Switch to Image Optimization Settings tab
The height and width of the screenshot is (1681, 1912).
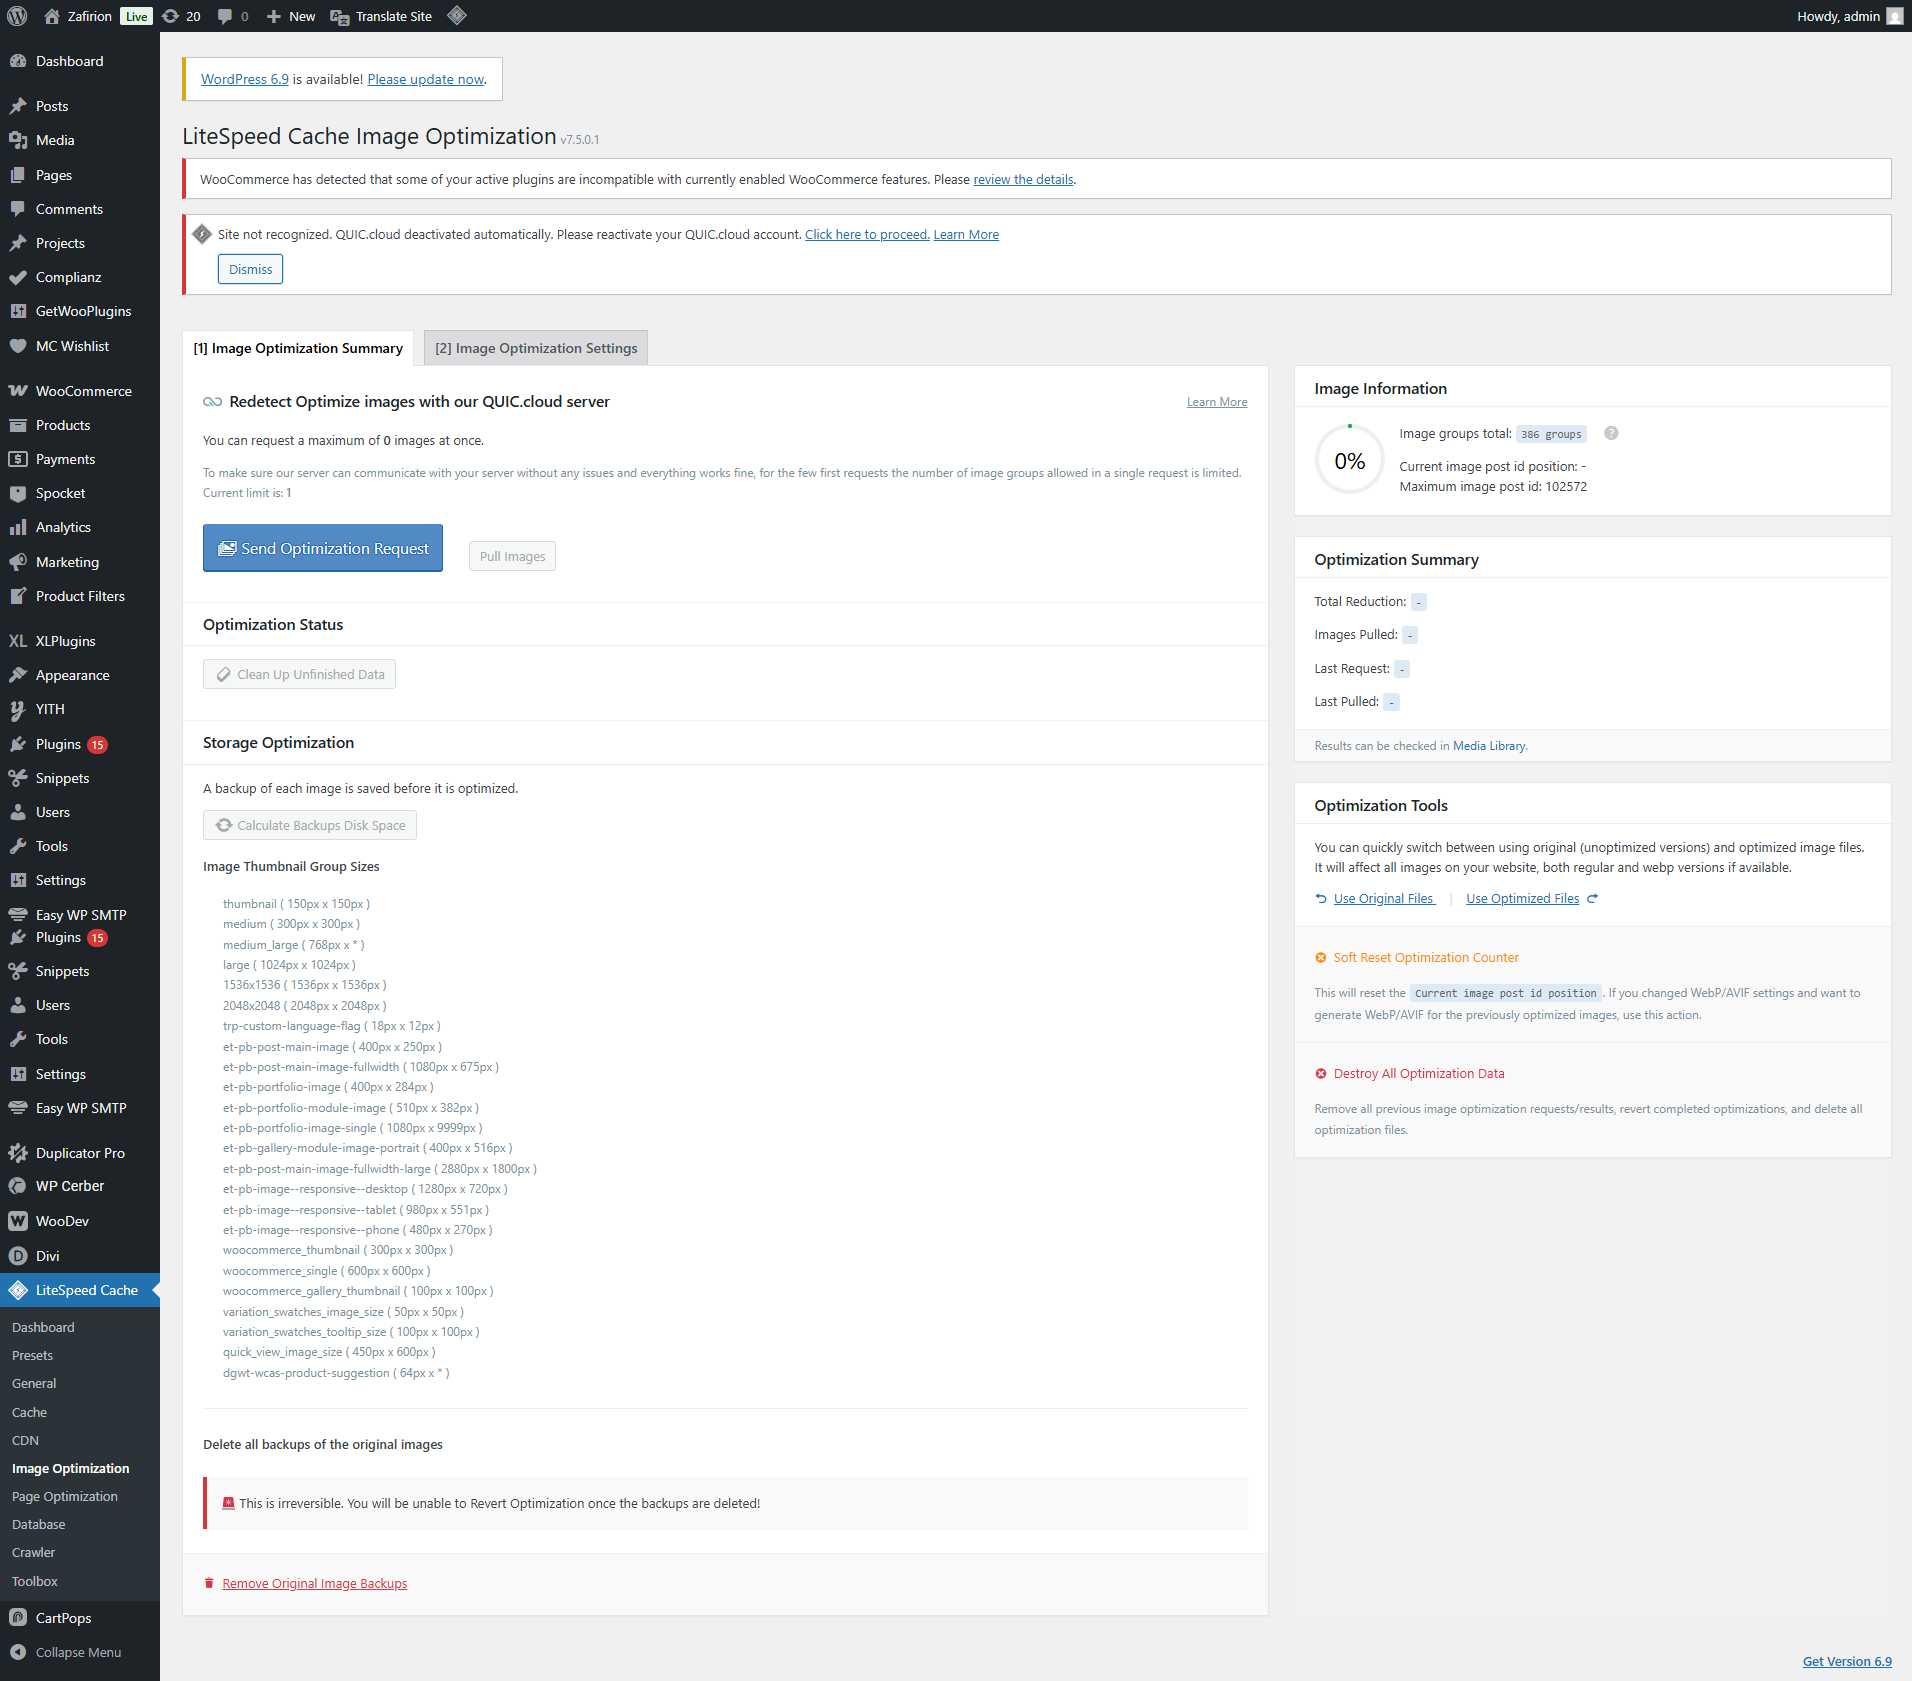point(536,348)
